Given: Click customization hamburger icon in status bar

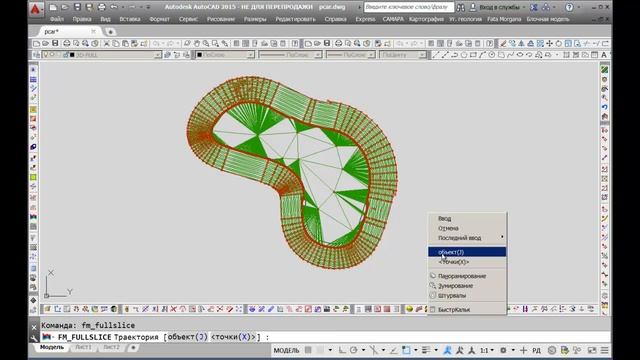Looking at the screenshot, I should pos(604,350).
